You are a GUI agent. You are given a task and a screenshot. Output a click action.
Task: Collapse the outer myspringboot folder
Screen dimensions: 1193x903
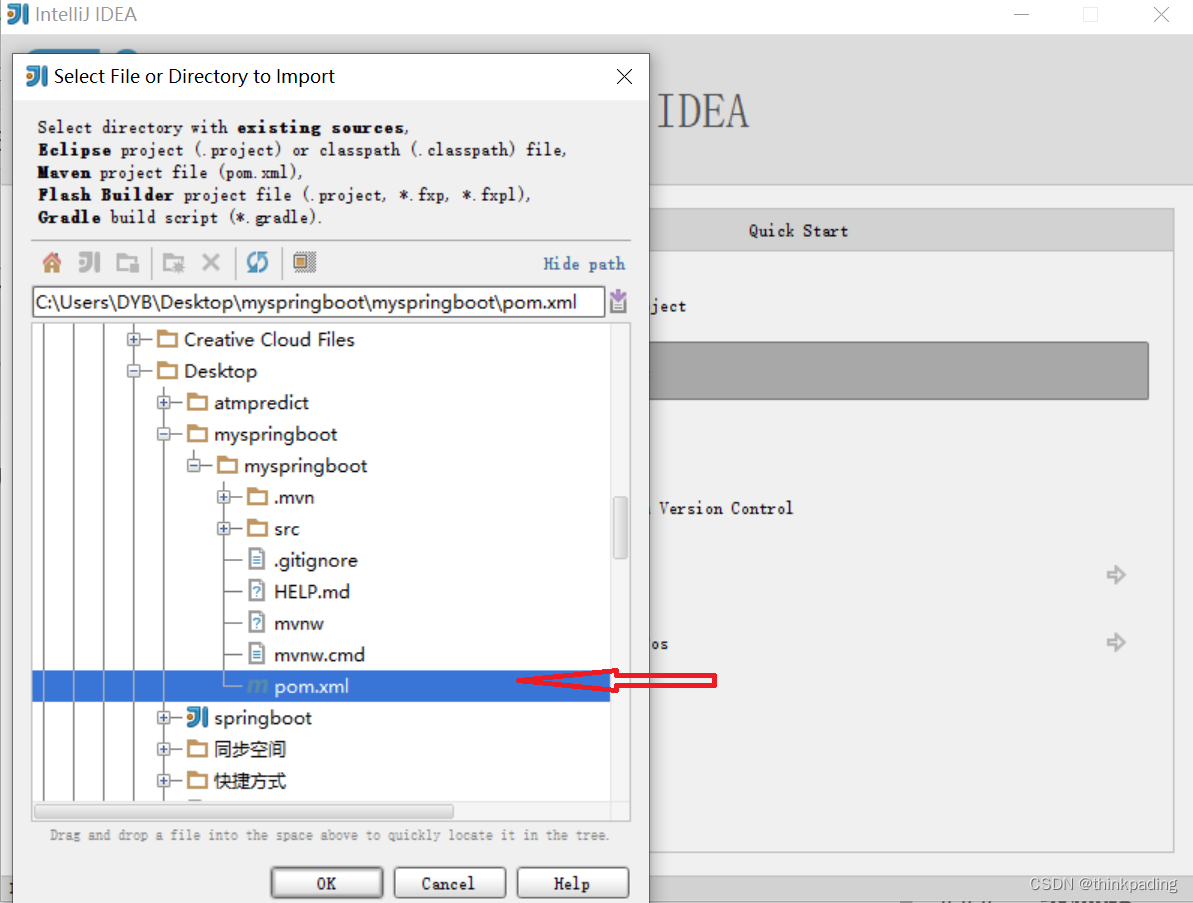point(164,434)
